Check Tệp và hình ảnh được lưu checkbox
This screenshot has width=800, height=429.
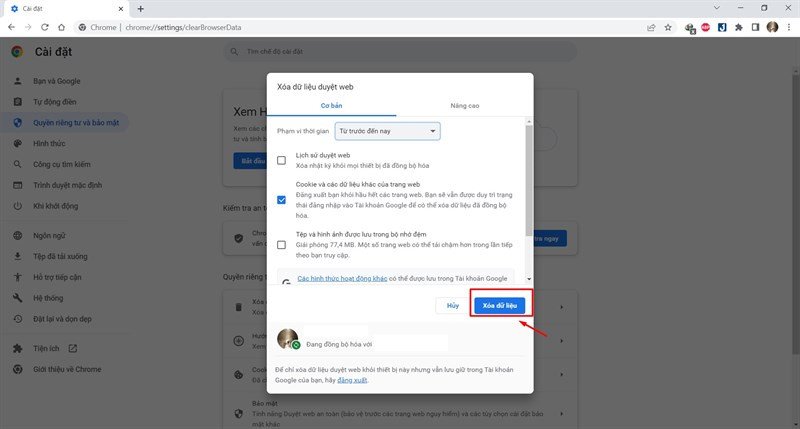(282, 244)
